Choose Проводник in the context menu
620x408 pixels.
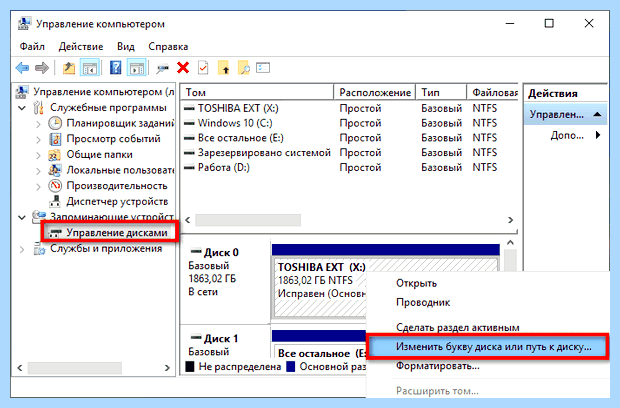[423, 302]
